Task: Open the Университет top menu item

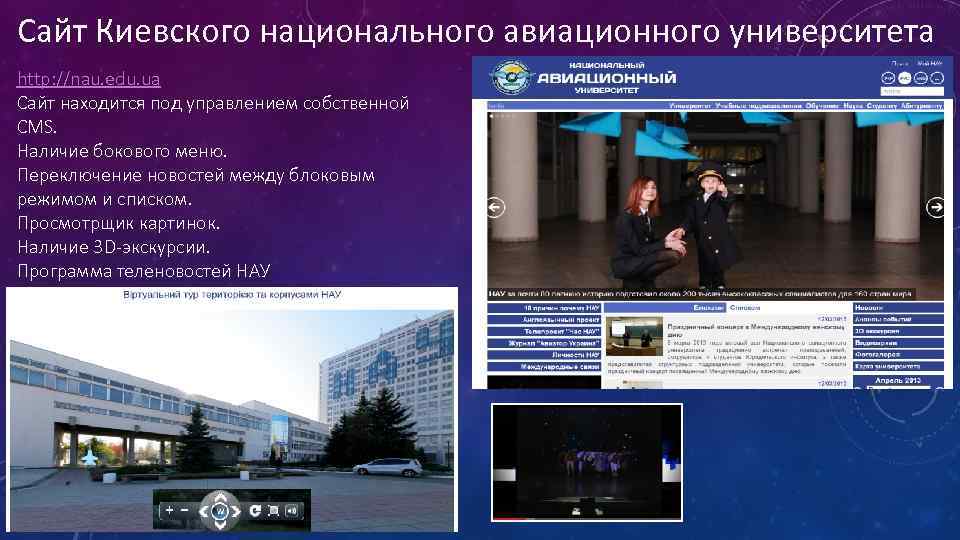Action: tap(690, 106)
